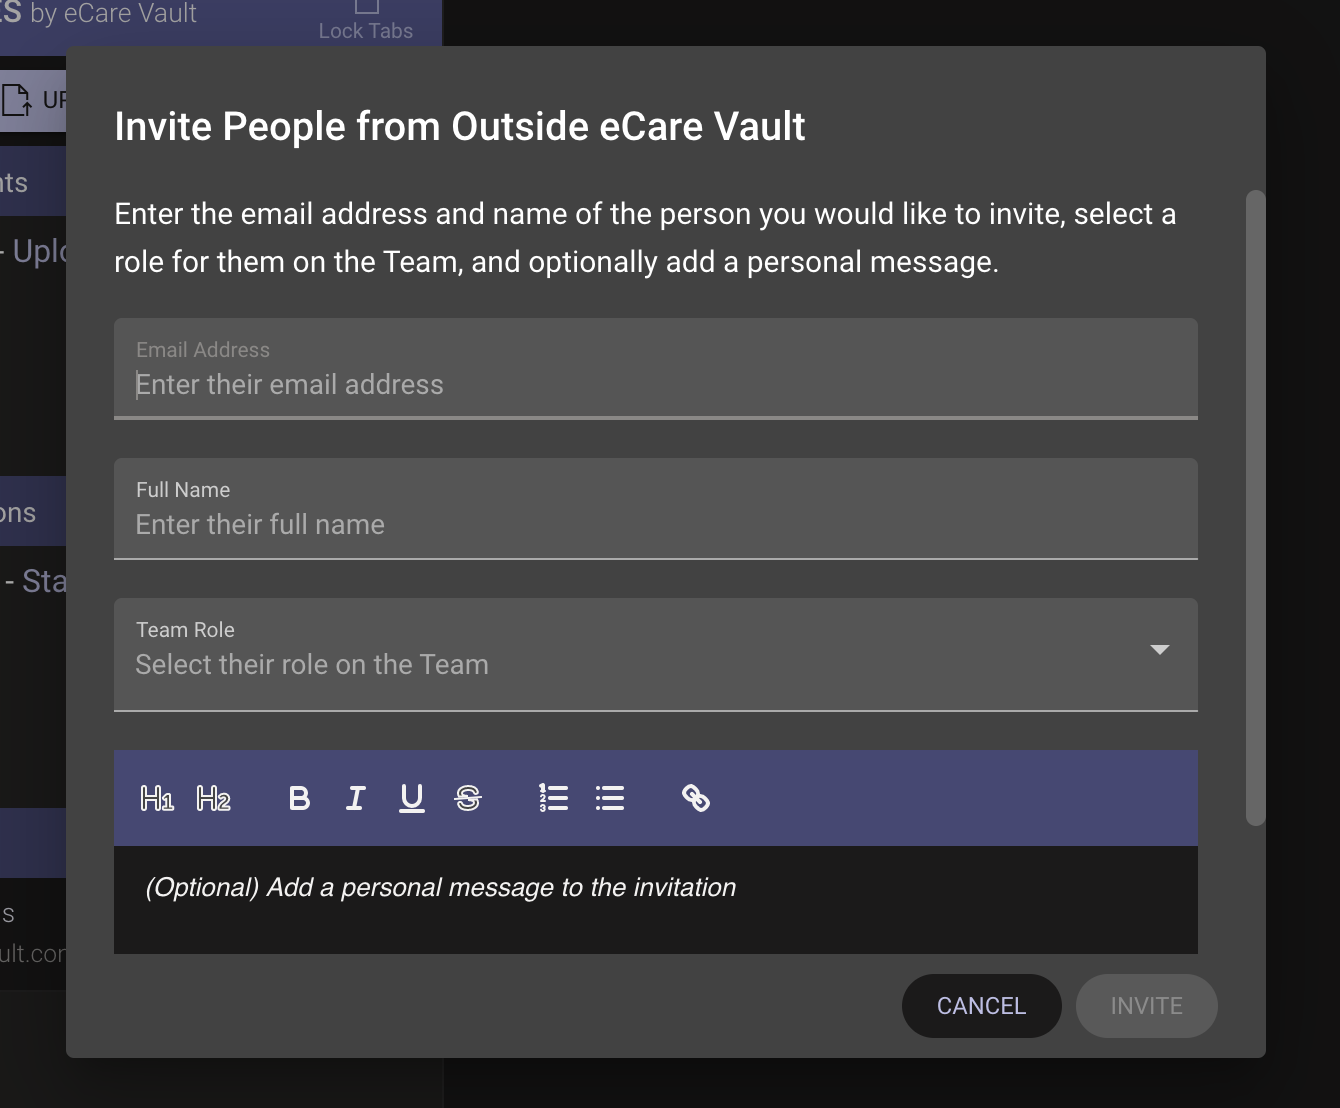Toggle underline text formatting
The width and height of the screenshot is (1340, 1108).
[x=412, y=798]
